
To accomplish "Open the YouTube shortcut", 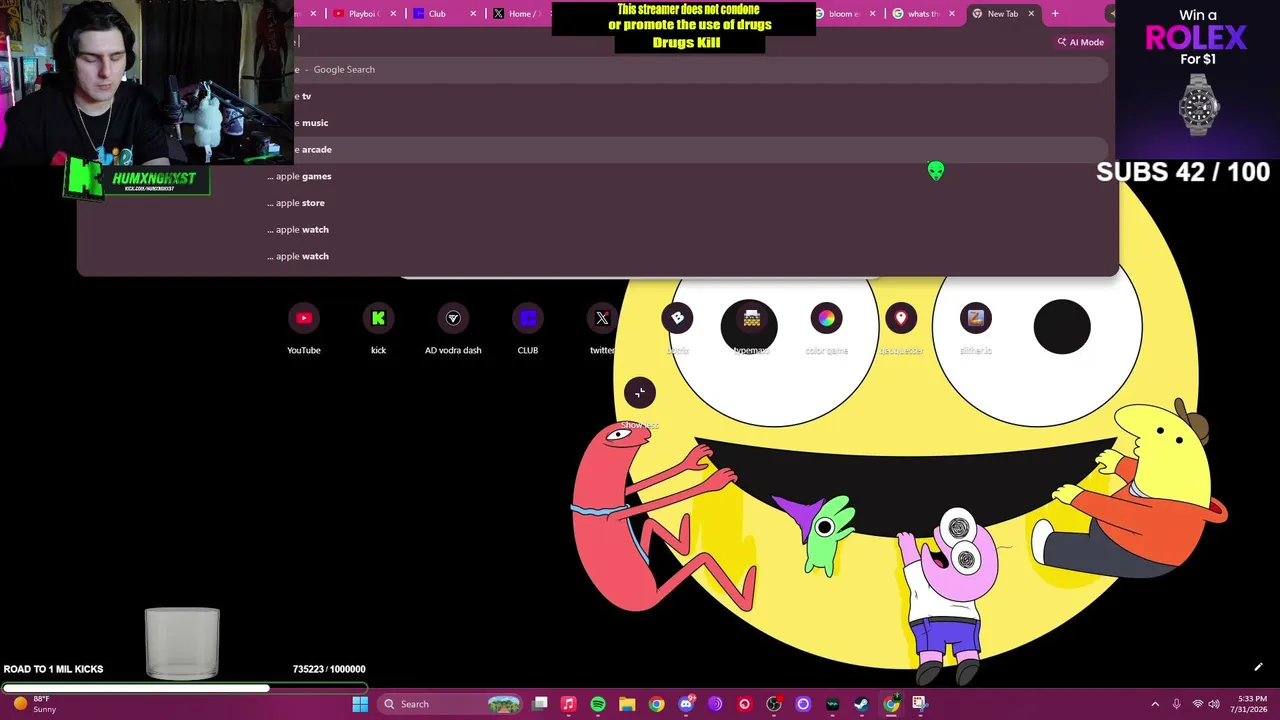I will click(x=304, y=328).
